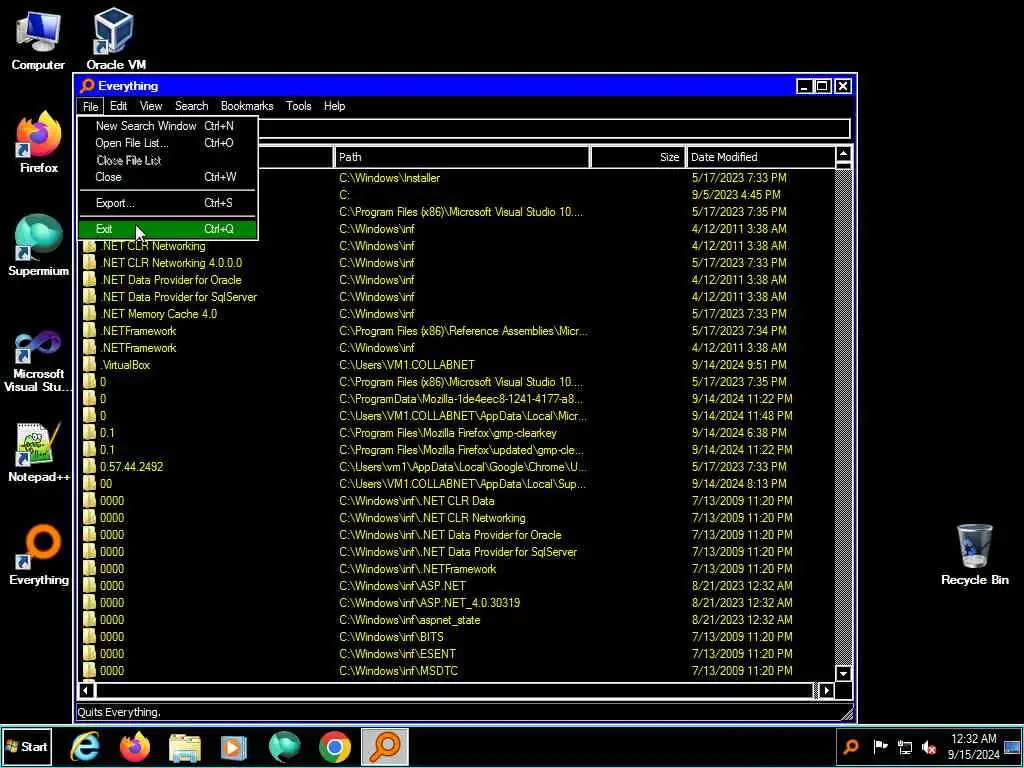Select the Supermium desktop shortcut
Screen dimensions: 1024x768
(x=39, y=245)
